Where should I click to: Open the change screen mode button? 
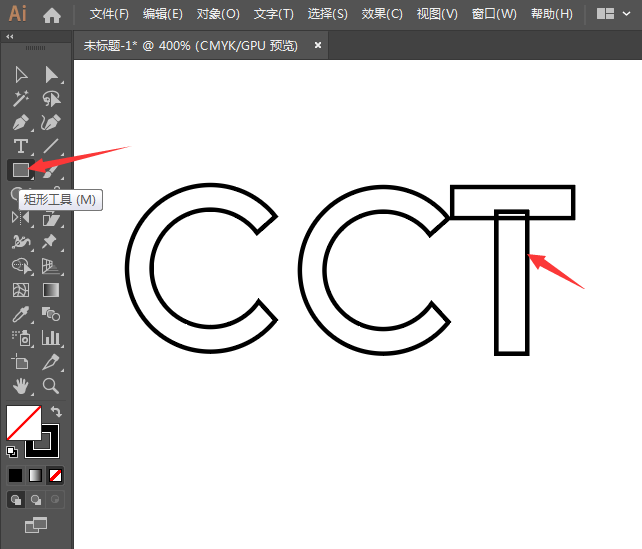(36, 525)
